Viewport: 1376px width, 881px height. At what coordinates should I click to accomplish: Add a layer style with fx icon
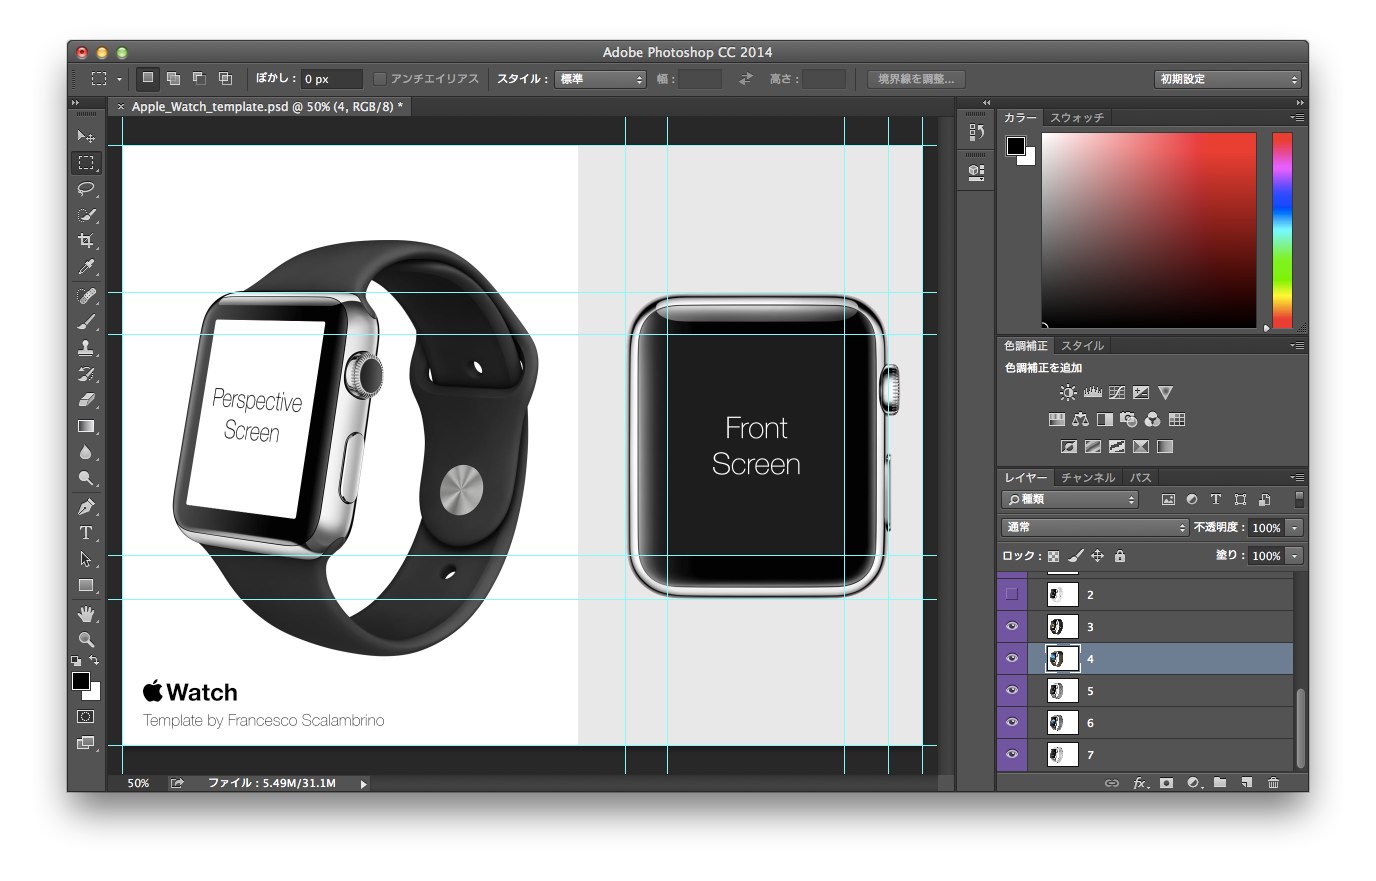tap(1140, 783)
